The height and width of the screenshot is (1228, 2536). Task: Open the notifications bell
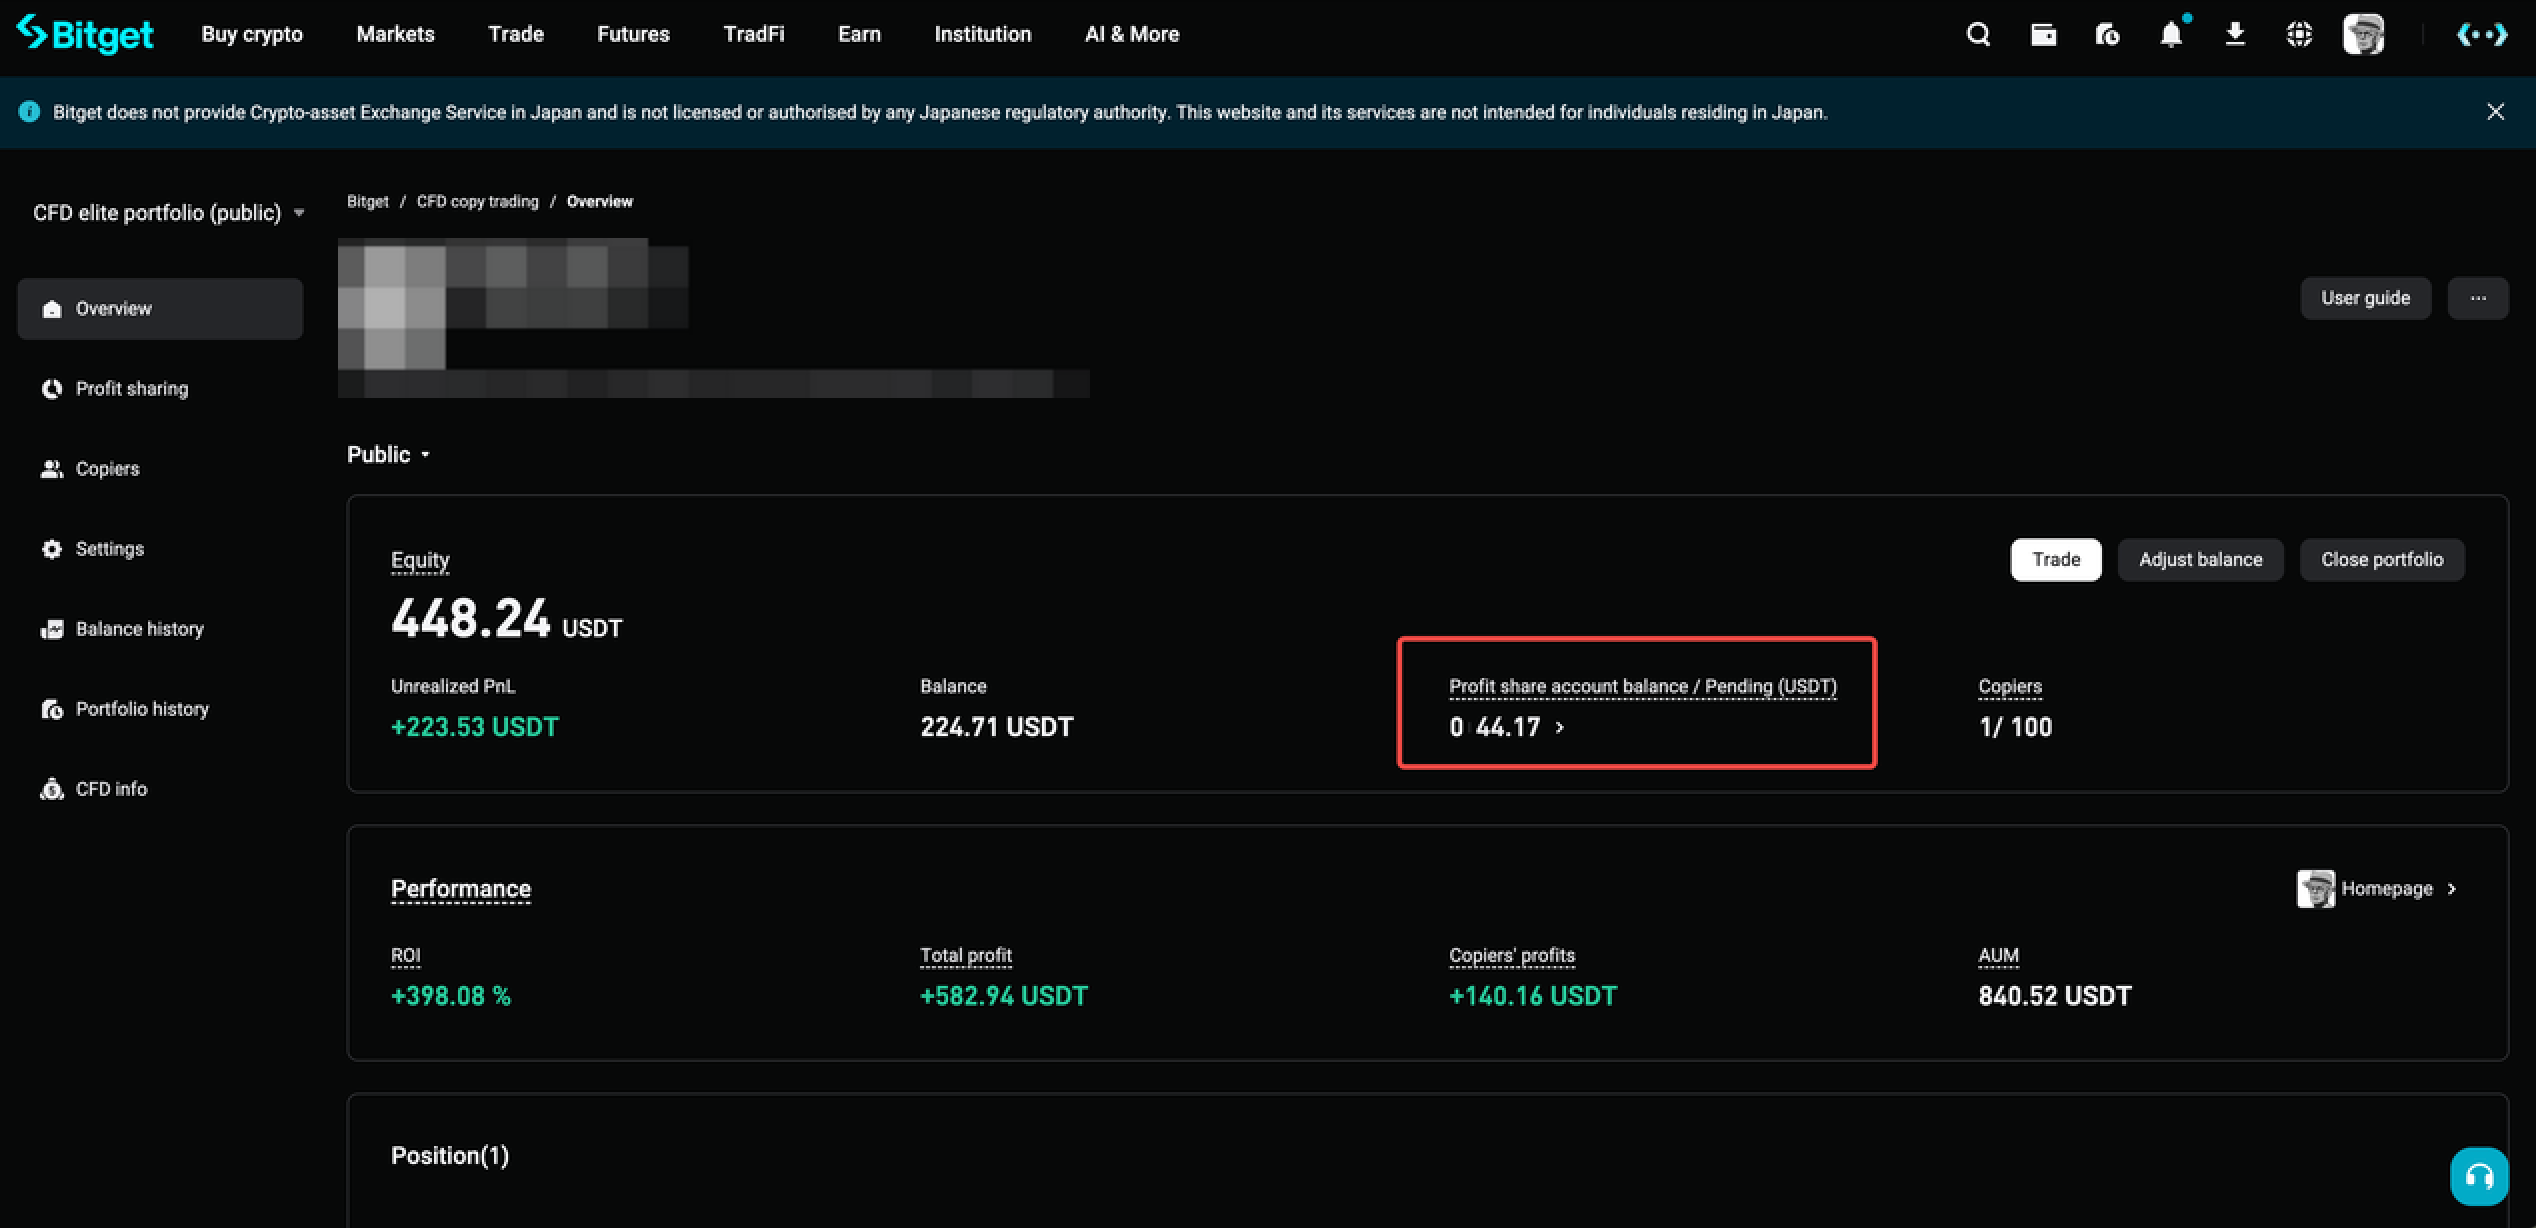point(2171,35)
